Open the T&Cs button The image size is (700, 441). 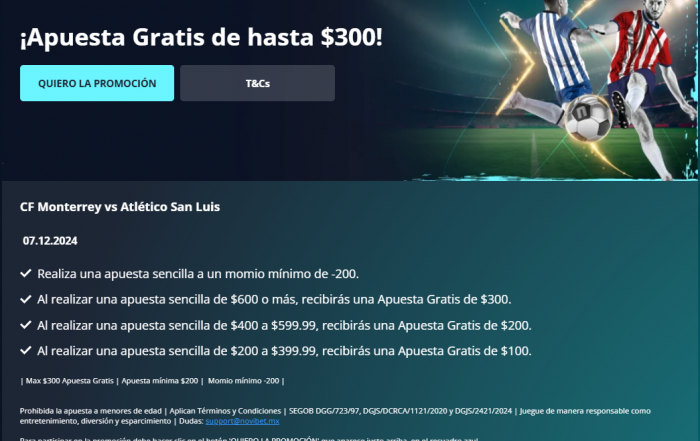[258, 83]
